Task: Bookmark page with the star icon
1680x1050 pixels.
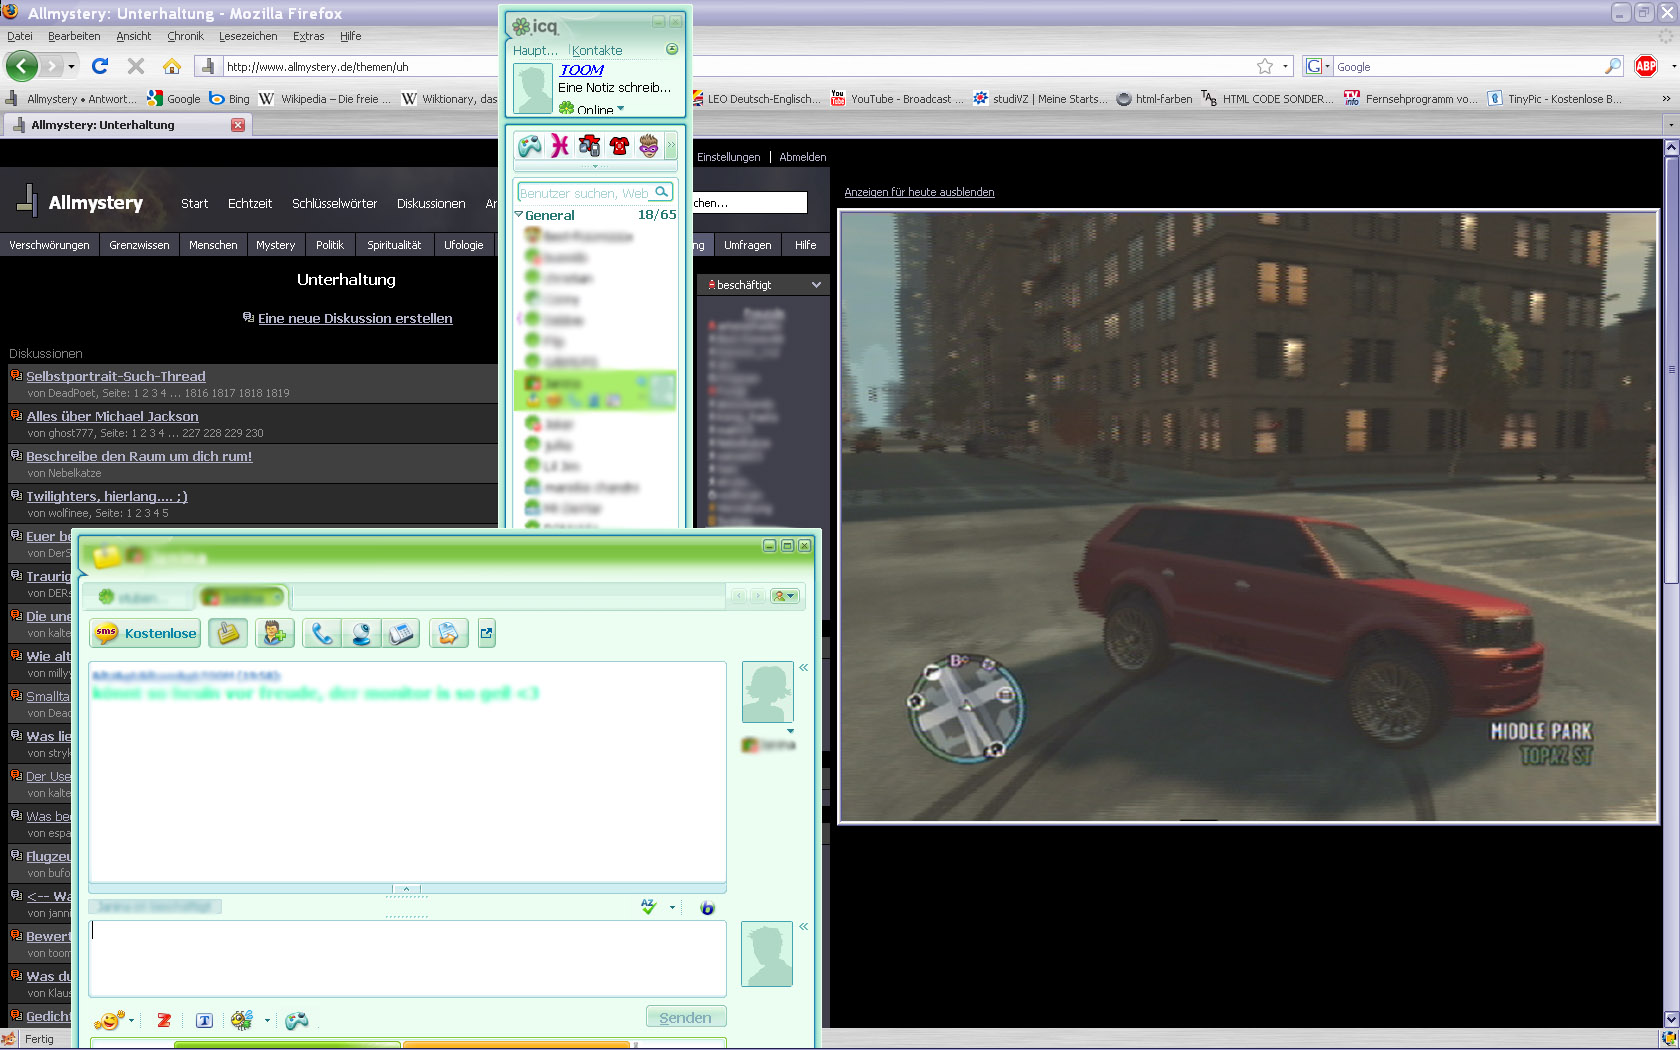Action: (x=1265, y=66)
